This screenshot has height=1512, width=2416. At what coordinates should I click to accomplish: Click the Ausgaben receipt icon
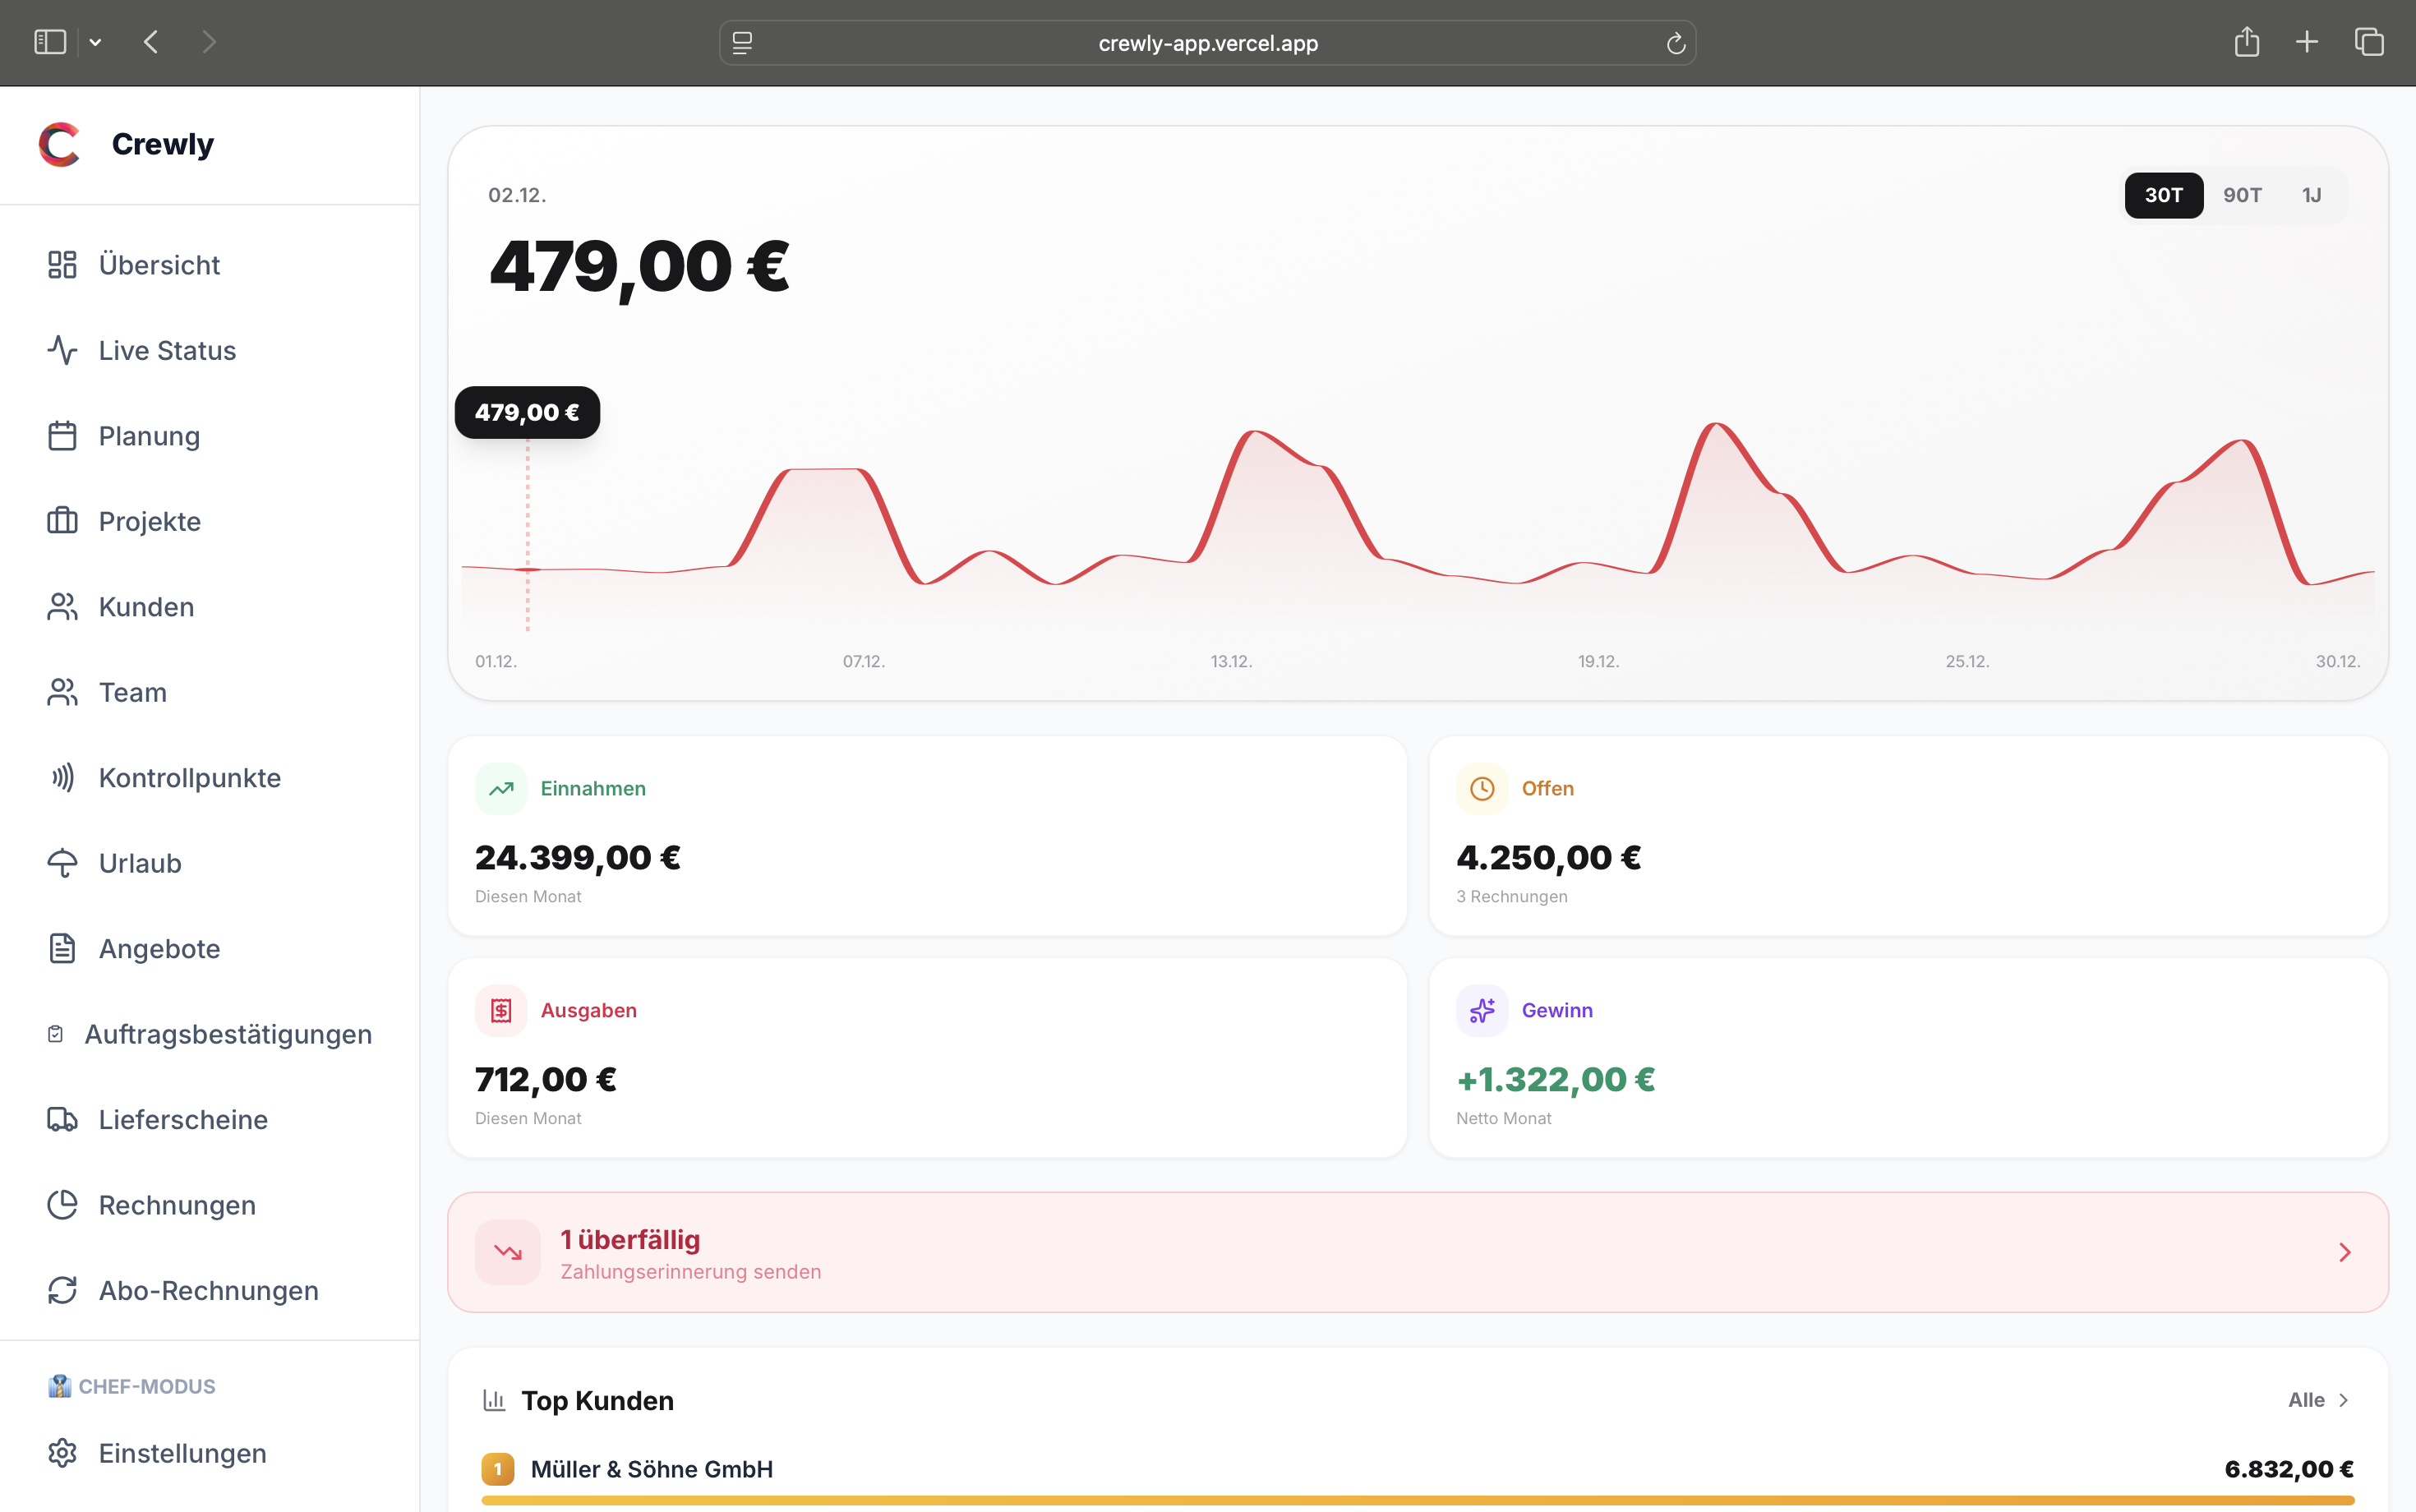click(501, 1010)
